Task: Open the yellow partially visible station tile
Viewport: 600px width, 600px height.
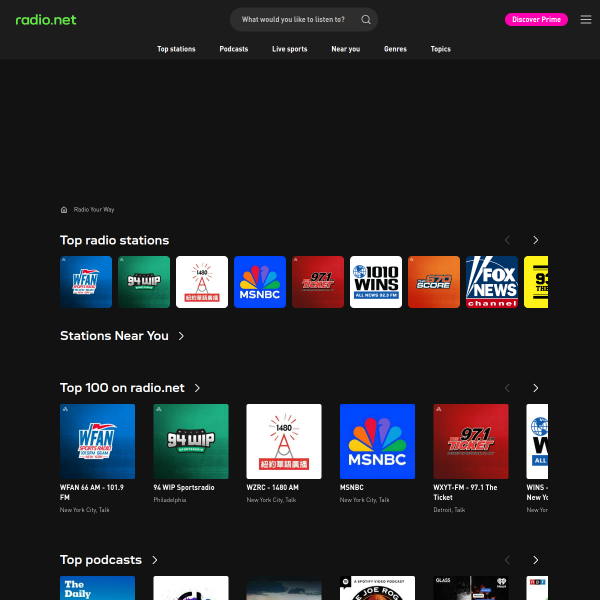Action: (x=536, y=282)
